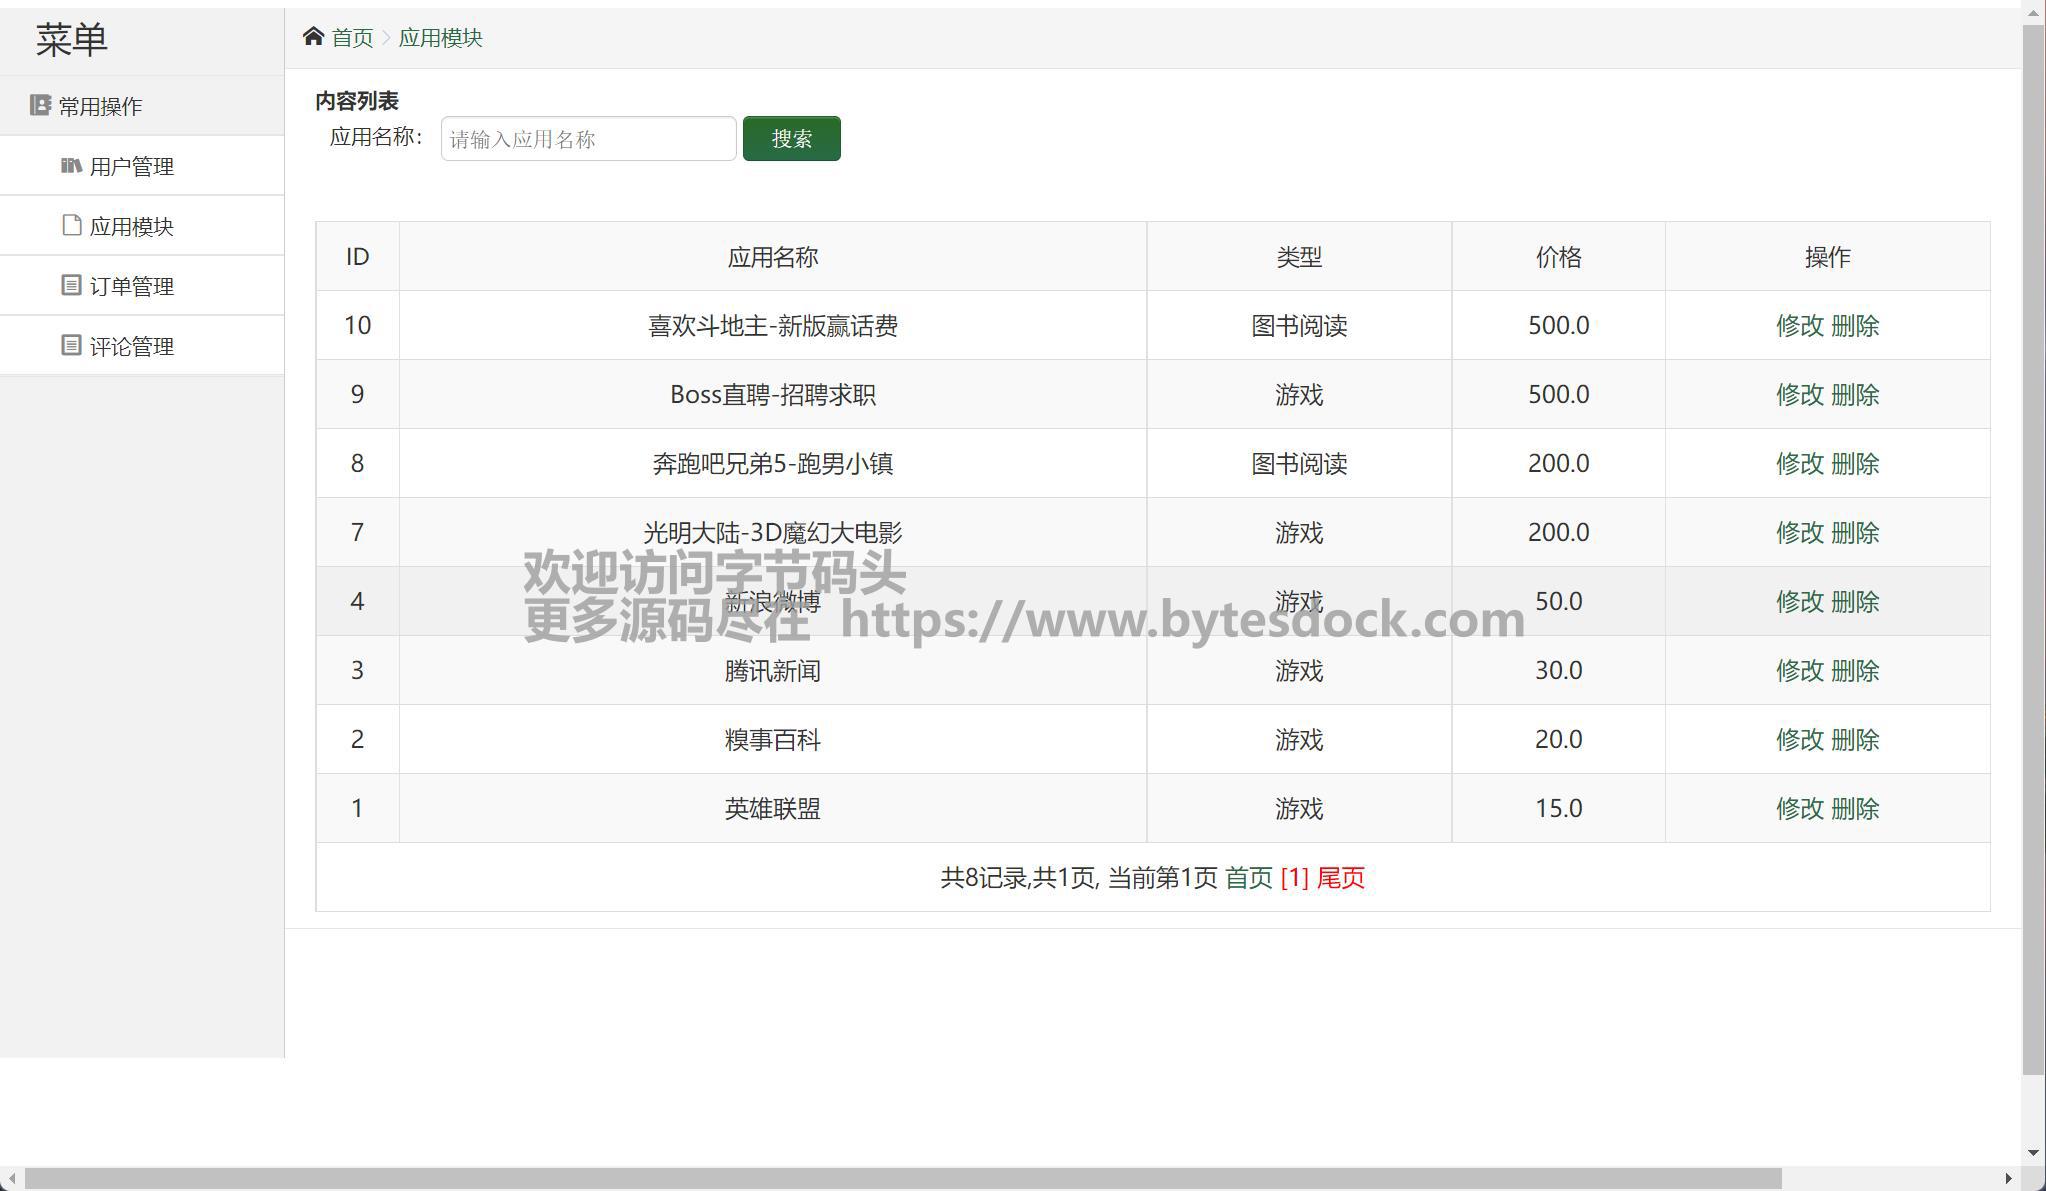This screenshot has height=1191, width=2046.
Task: Click the horizontal scrollbar right arrow
Action: coord(2008,1179)
